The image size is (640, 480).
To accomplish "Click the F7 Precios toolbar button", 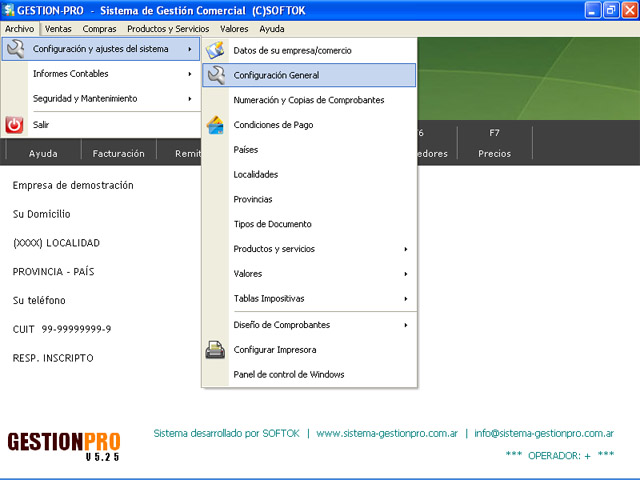I will 494,143.
